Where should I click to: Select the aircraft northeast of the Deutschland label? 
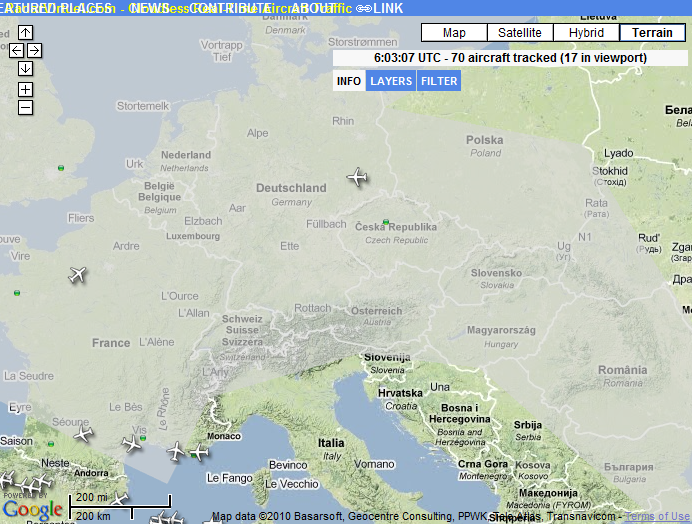[357, 177]
